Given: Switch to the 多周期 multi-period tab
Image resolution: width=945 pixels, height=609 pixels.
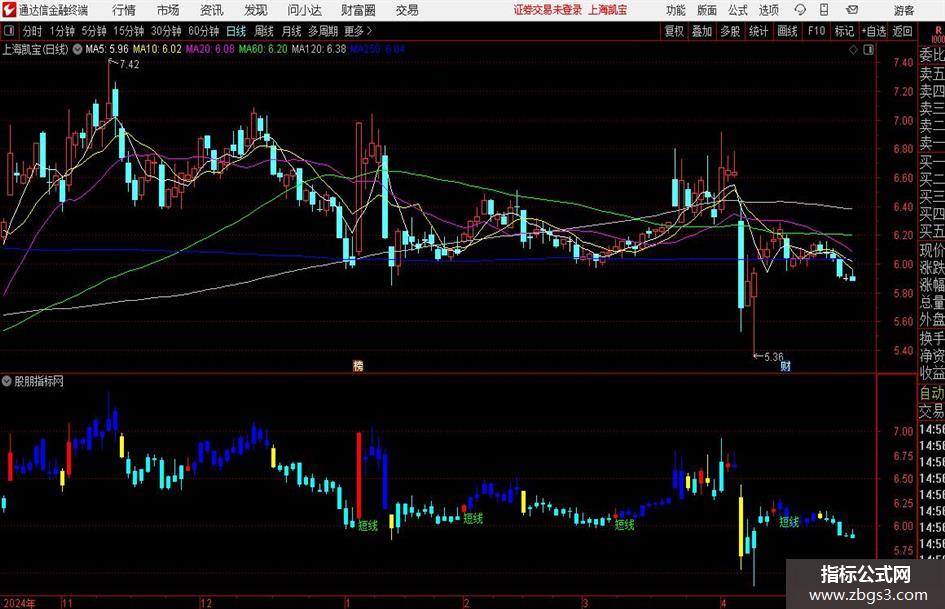Looking at the screenshot, I should (x=323, y=31).
